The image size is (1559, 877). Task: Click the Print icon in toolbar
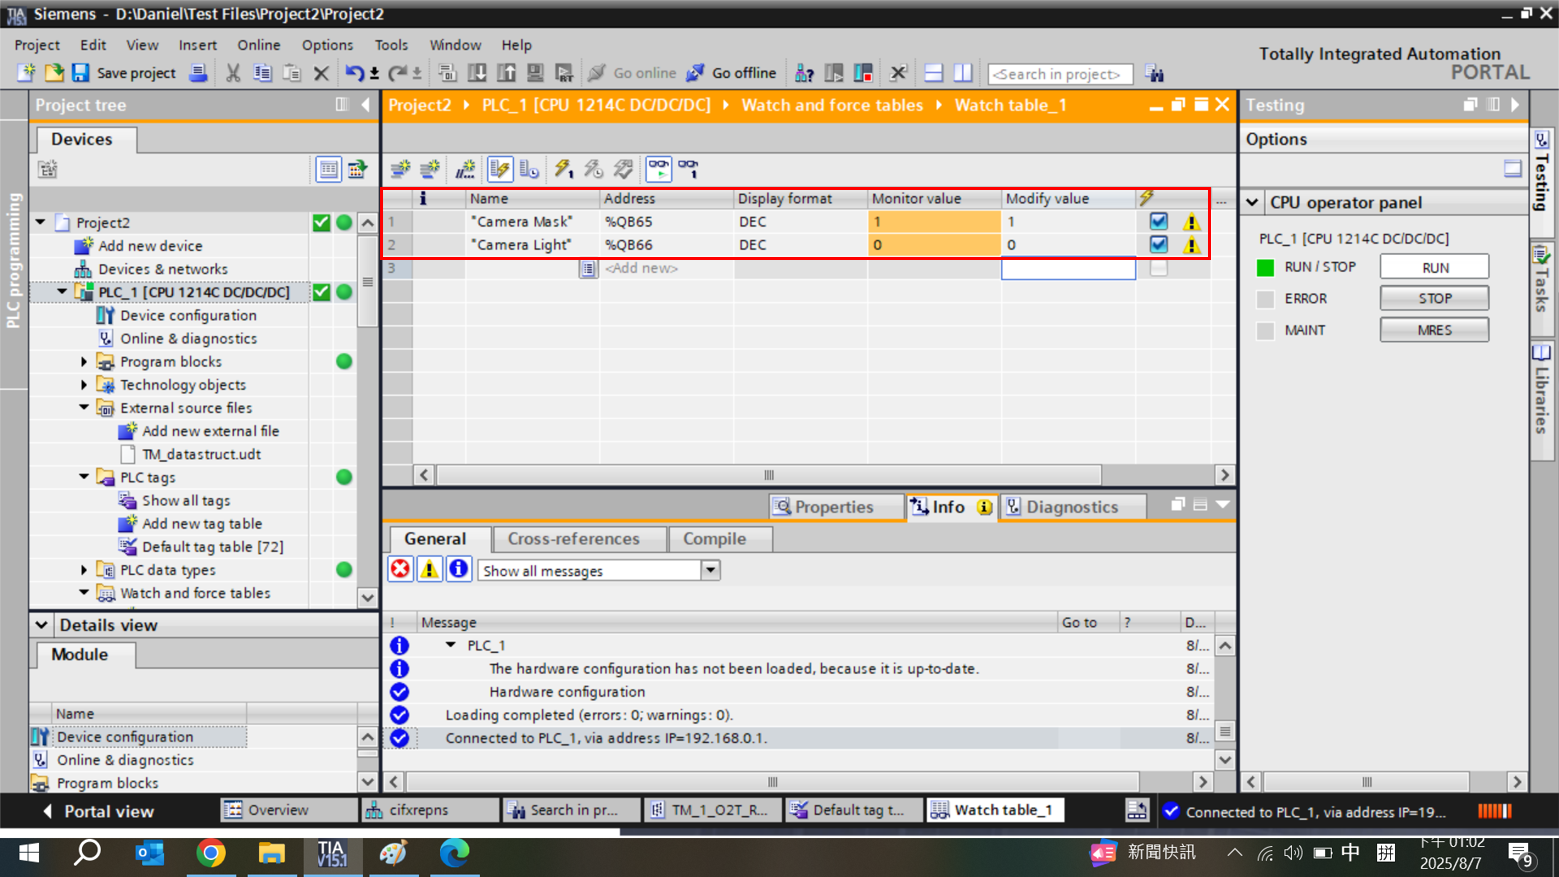pyautogui.click(x=198, y=73)
